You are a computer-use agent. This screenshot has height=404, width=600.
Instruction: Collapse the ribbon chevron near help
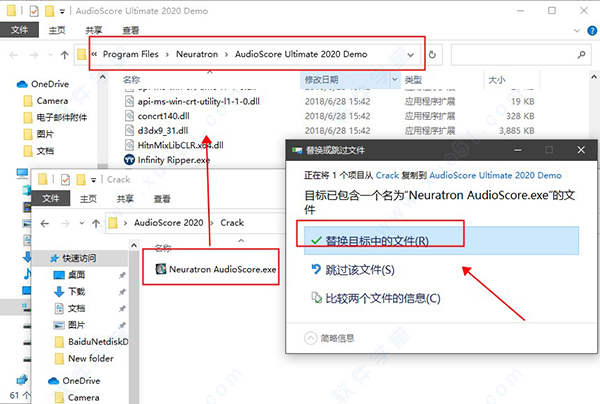[577, 31]
